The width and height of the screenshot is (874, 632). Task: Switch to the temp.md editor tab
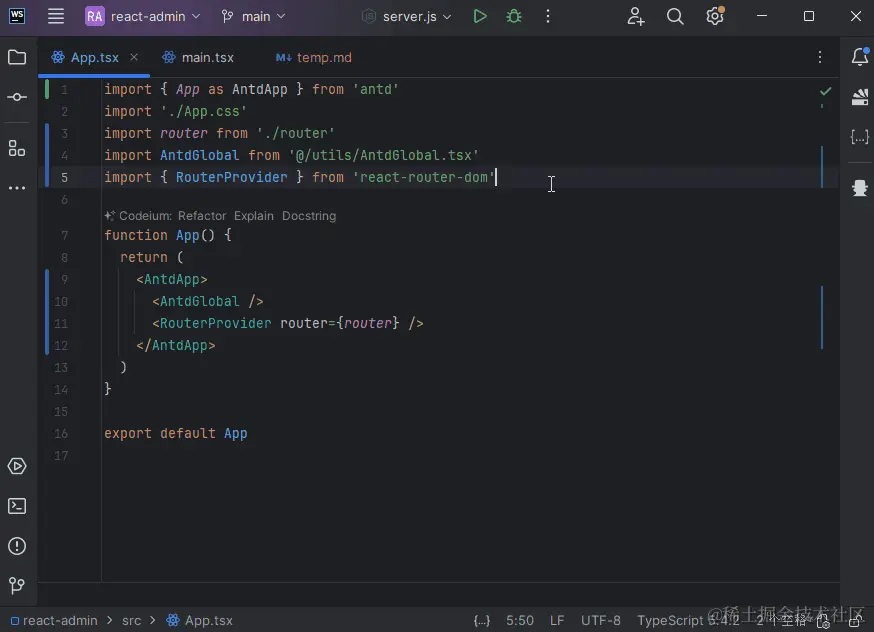[x=314, y=57]
